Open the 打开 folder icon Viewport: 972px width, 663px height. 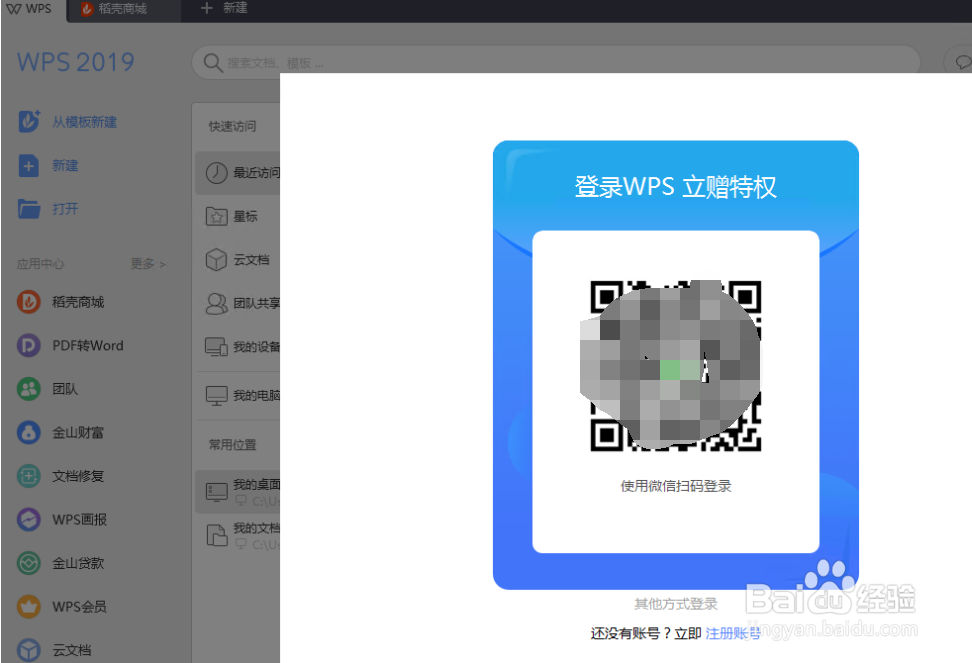click(29, 209)
